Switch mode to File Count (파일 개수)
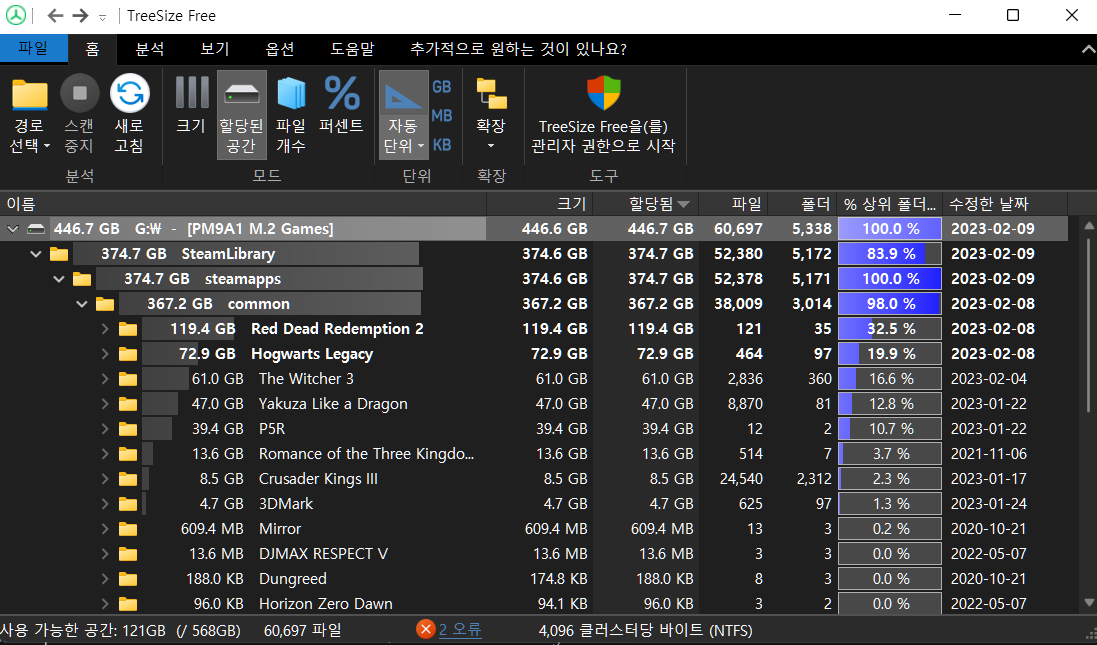 click(x=291, y=115)
